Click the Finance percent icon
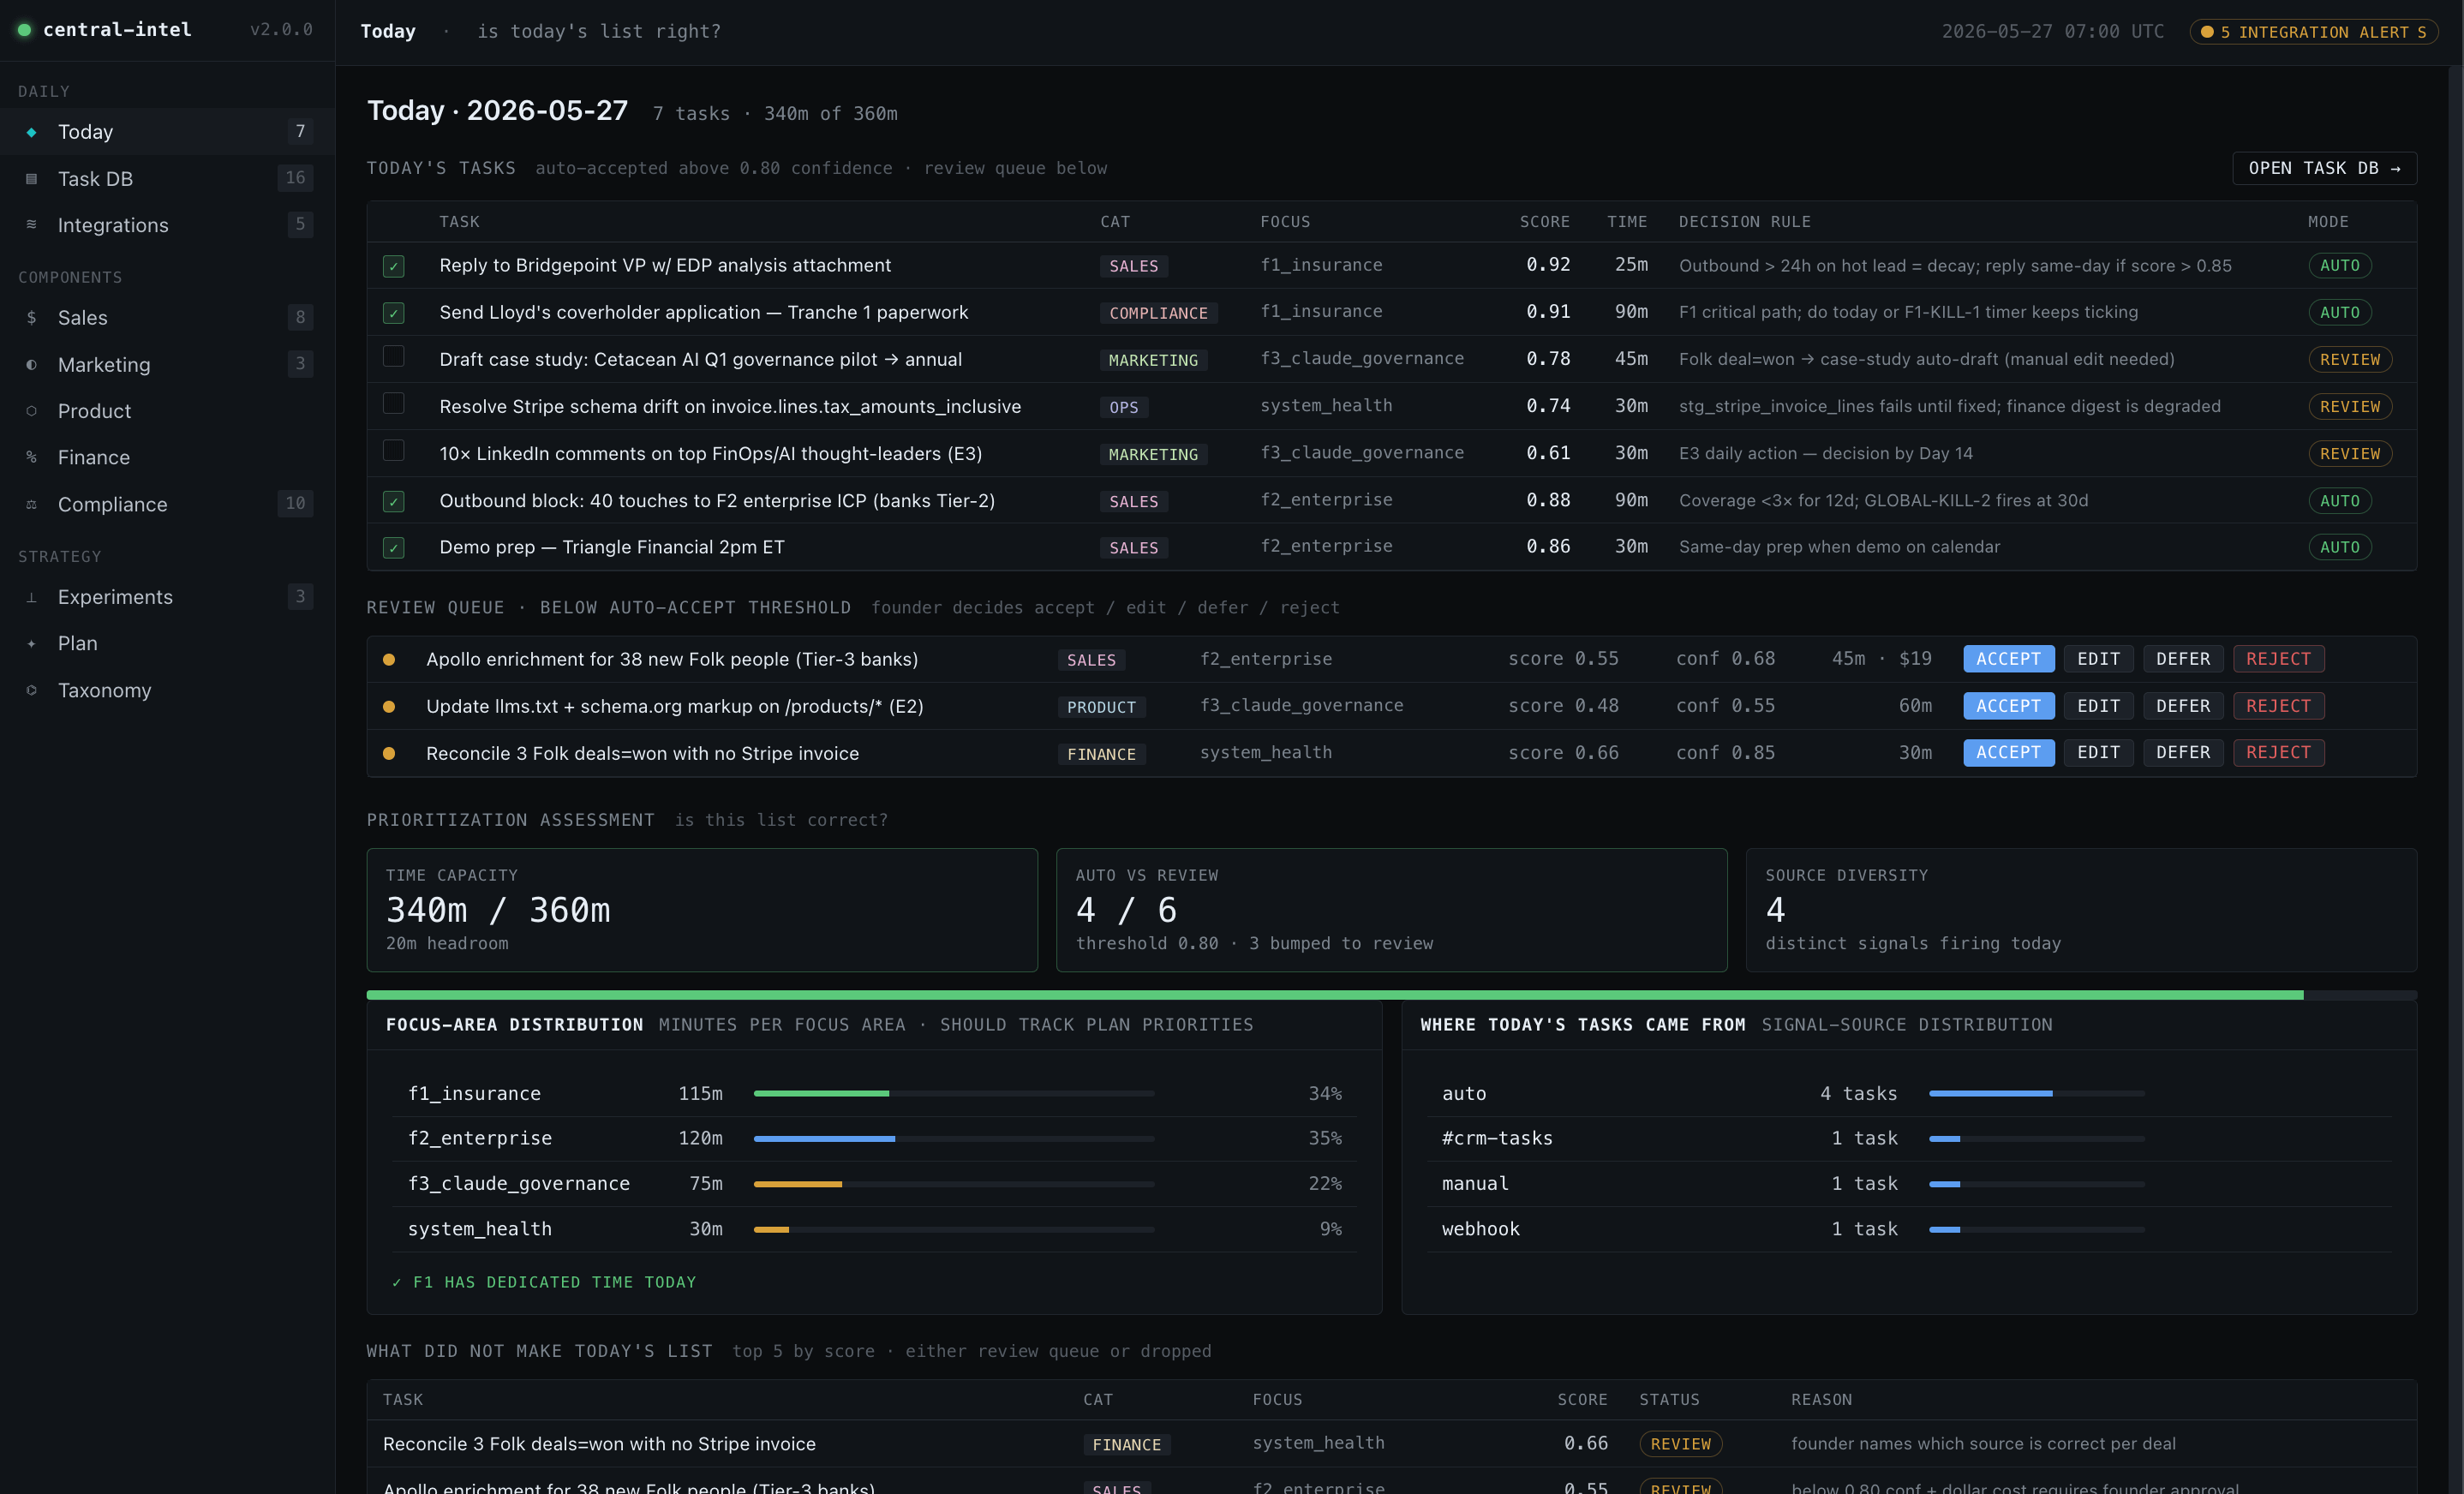Screen dimensions: 2464x1494 pyautogui.click(x=31, y=457)
